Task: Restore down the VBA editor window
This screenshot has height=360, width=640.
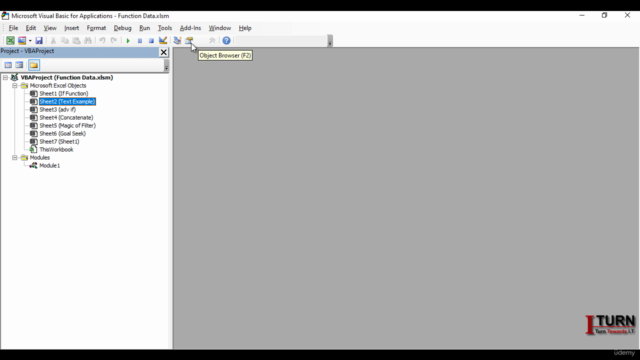Action: pos(604,16)
